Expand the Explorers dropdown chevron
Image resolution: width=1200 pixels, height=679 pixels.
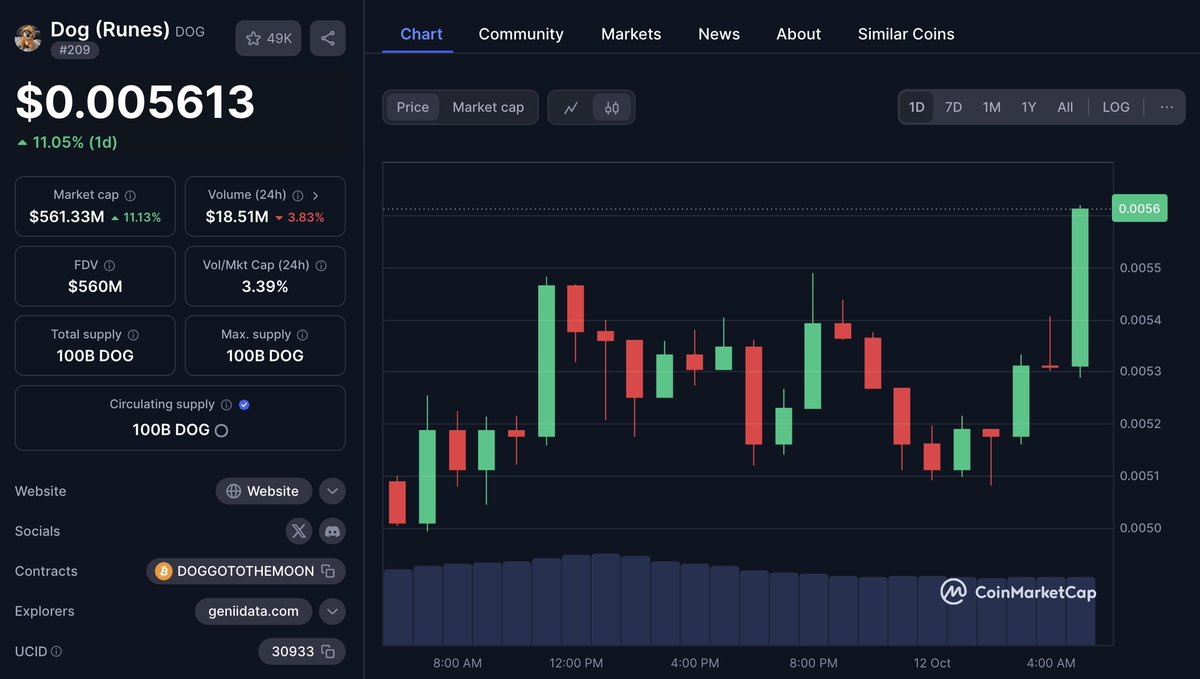pyautogui.click(x=333, y=611)
